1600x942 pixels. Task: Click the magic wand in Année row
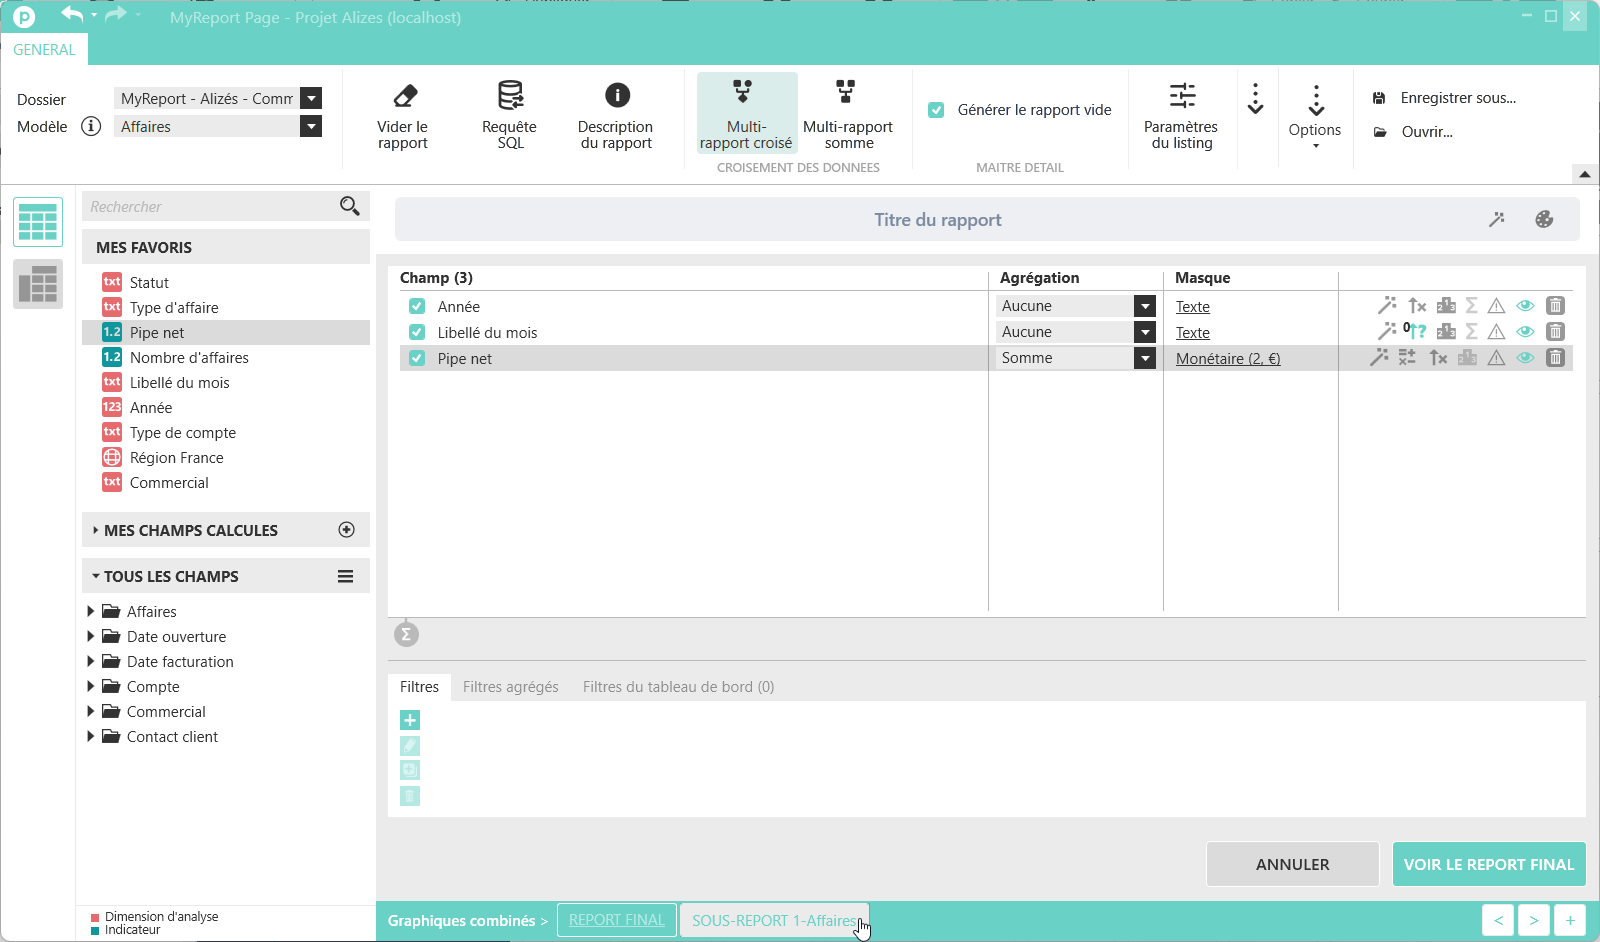point(1387,306)
